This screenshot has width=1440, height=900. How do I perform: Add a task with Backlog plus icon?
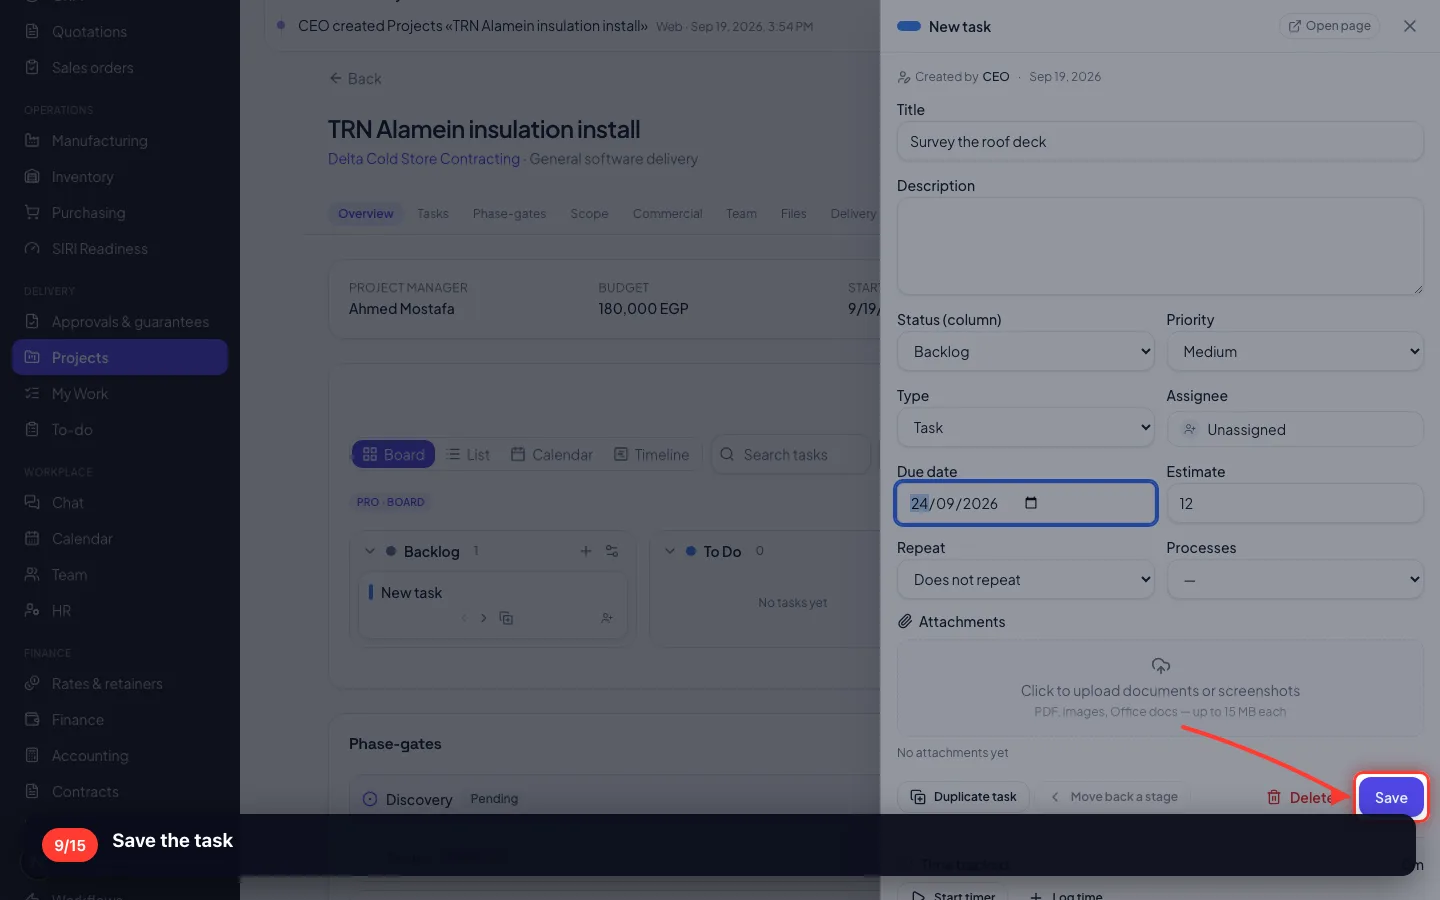586,551
